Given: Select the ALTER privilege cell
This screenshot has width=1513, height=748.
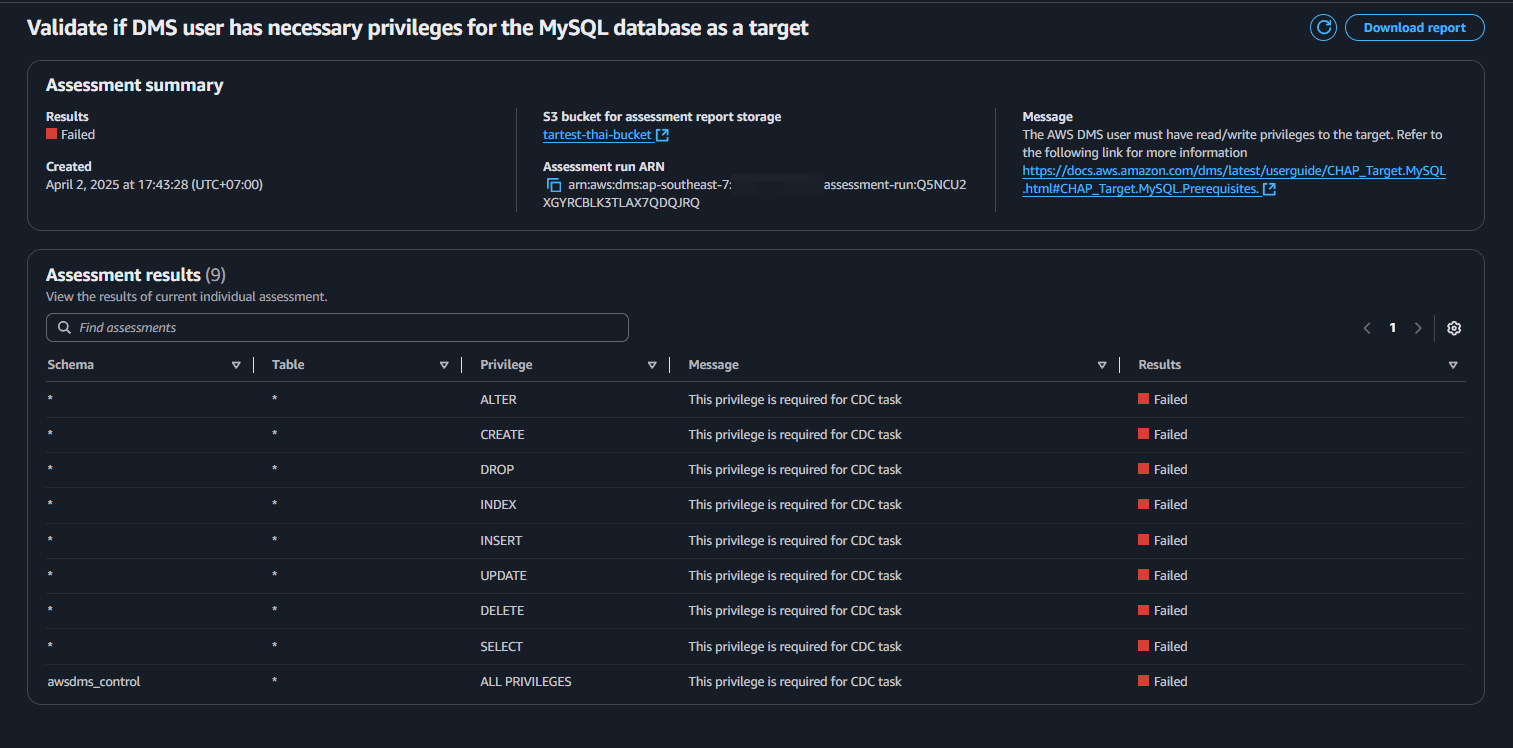Looking at the screenshot, I should click(498, 400).
